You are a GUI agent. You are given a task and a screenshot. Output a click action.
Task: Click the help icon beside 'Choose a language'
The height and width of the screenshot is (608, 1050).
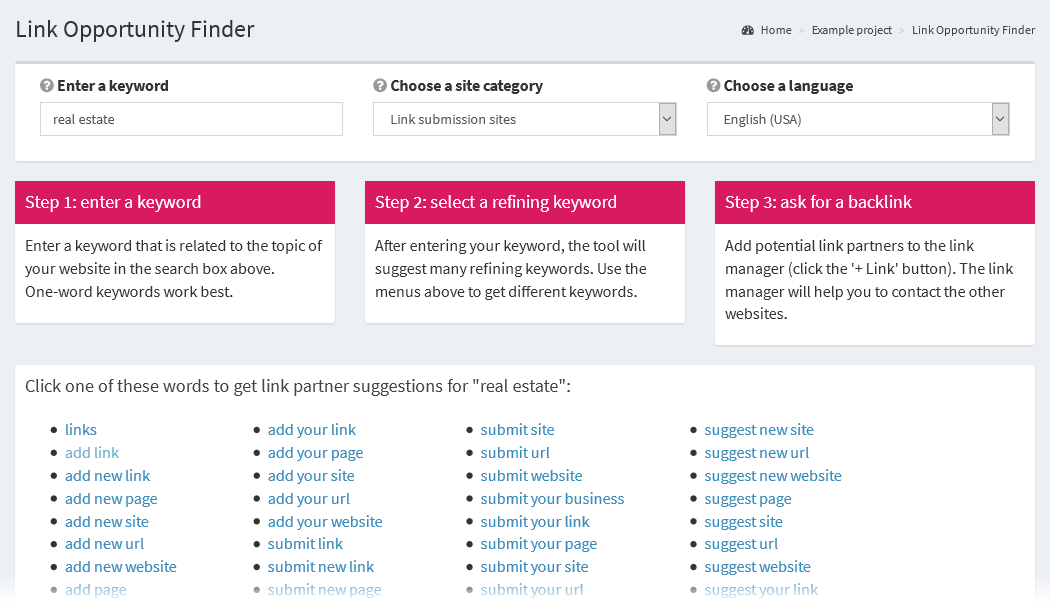point(714,86)
